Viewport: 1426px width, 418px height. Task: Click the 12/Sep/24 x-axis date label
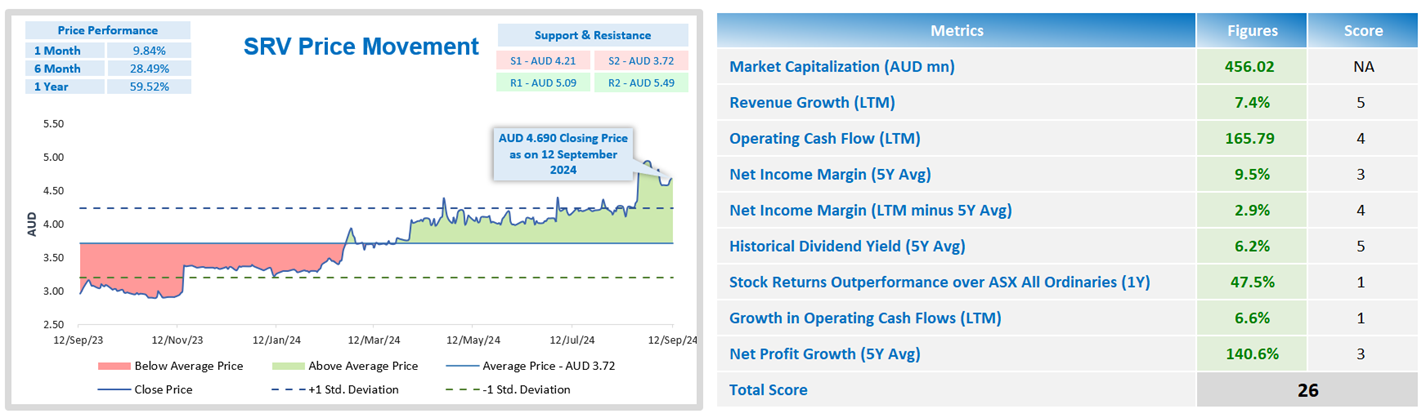click(671, 341)
